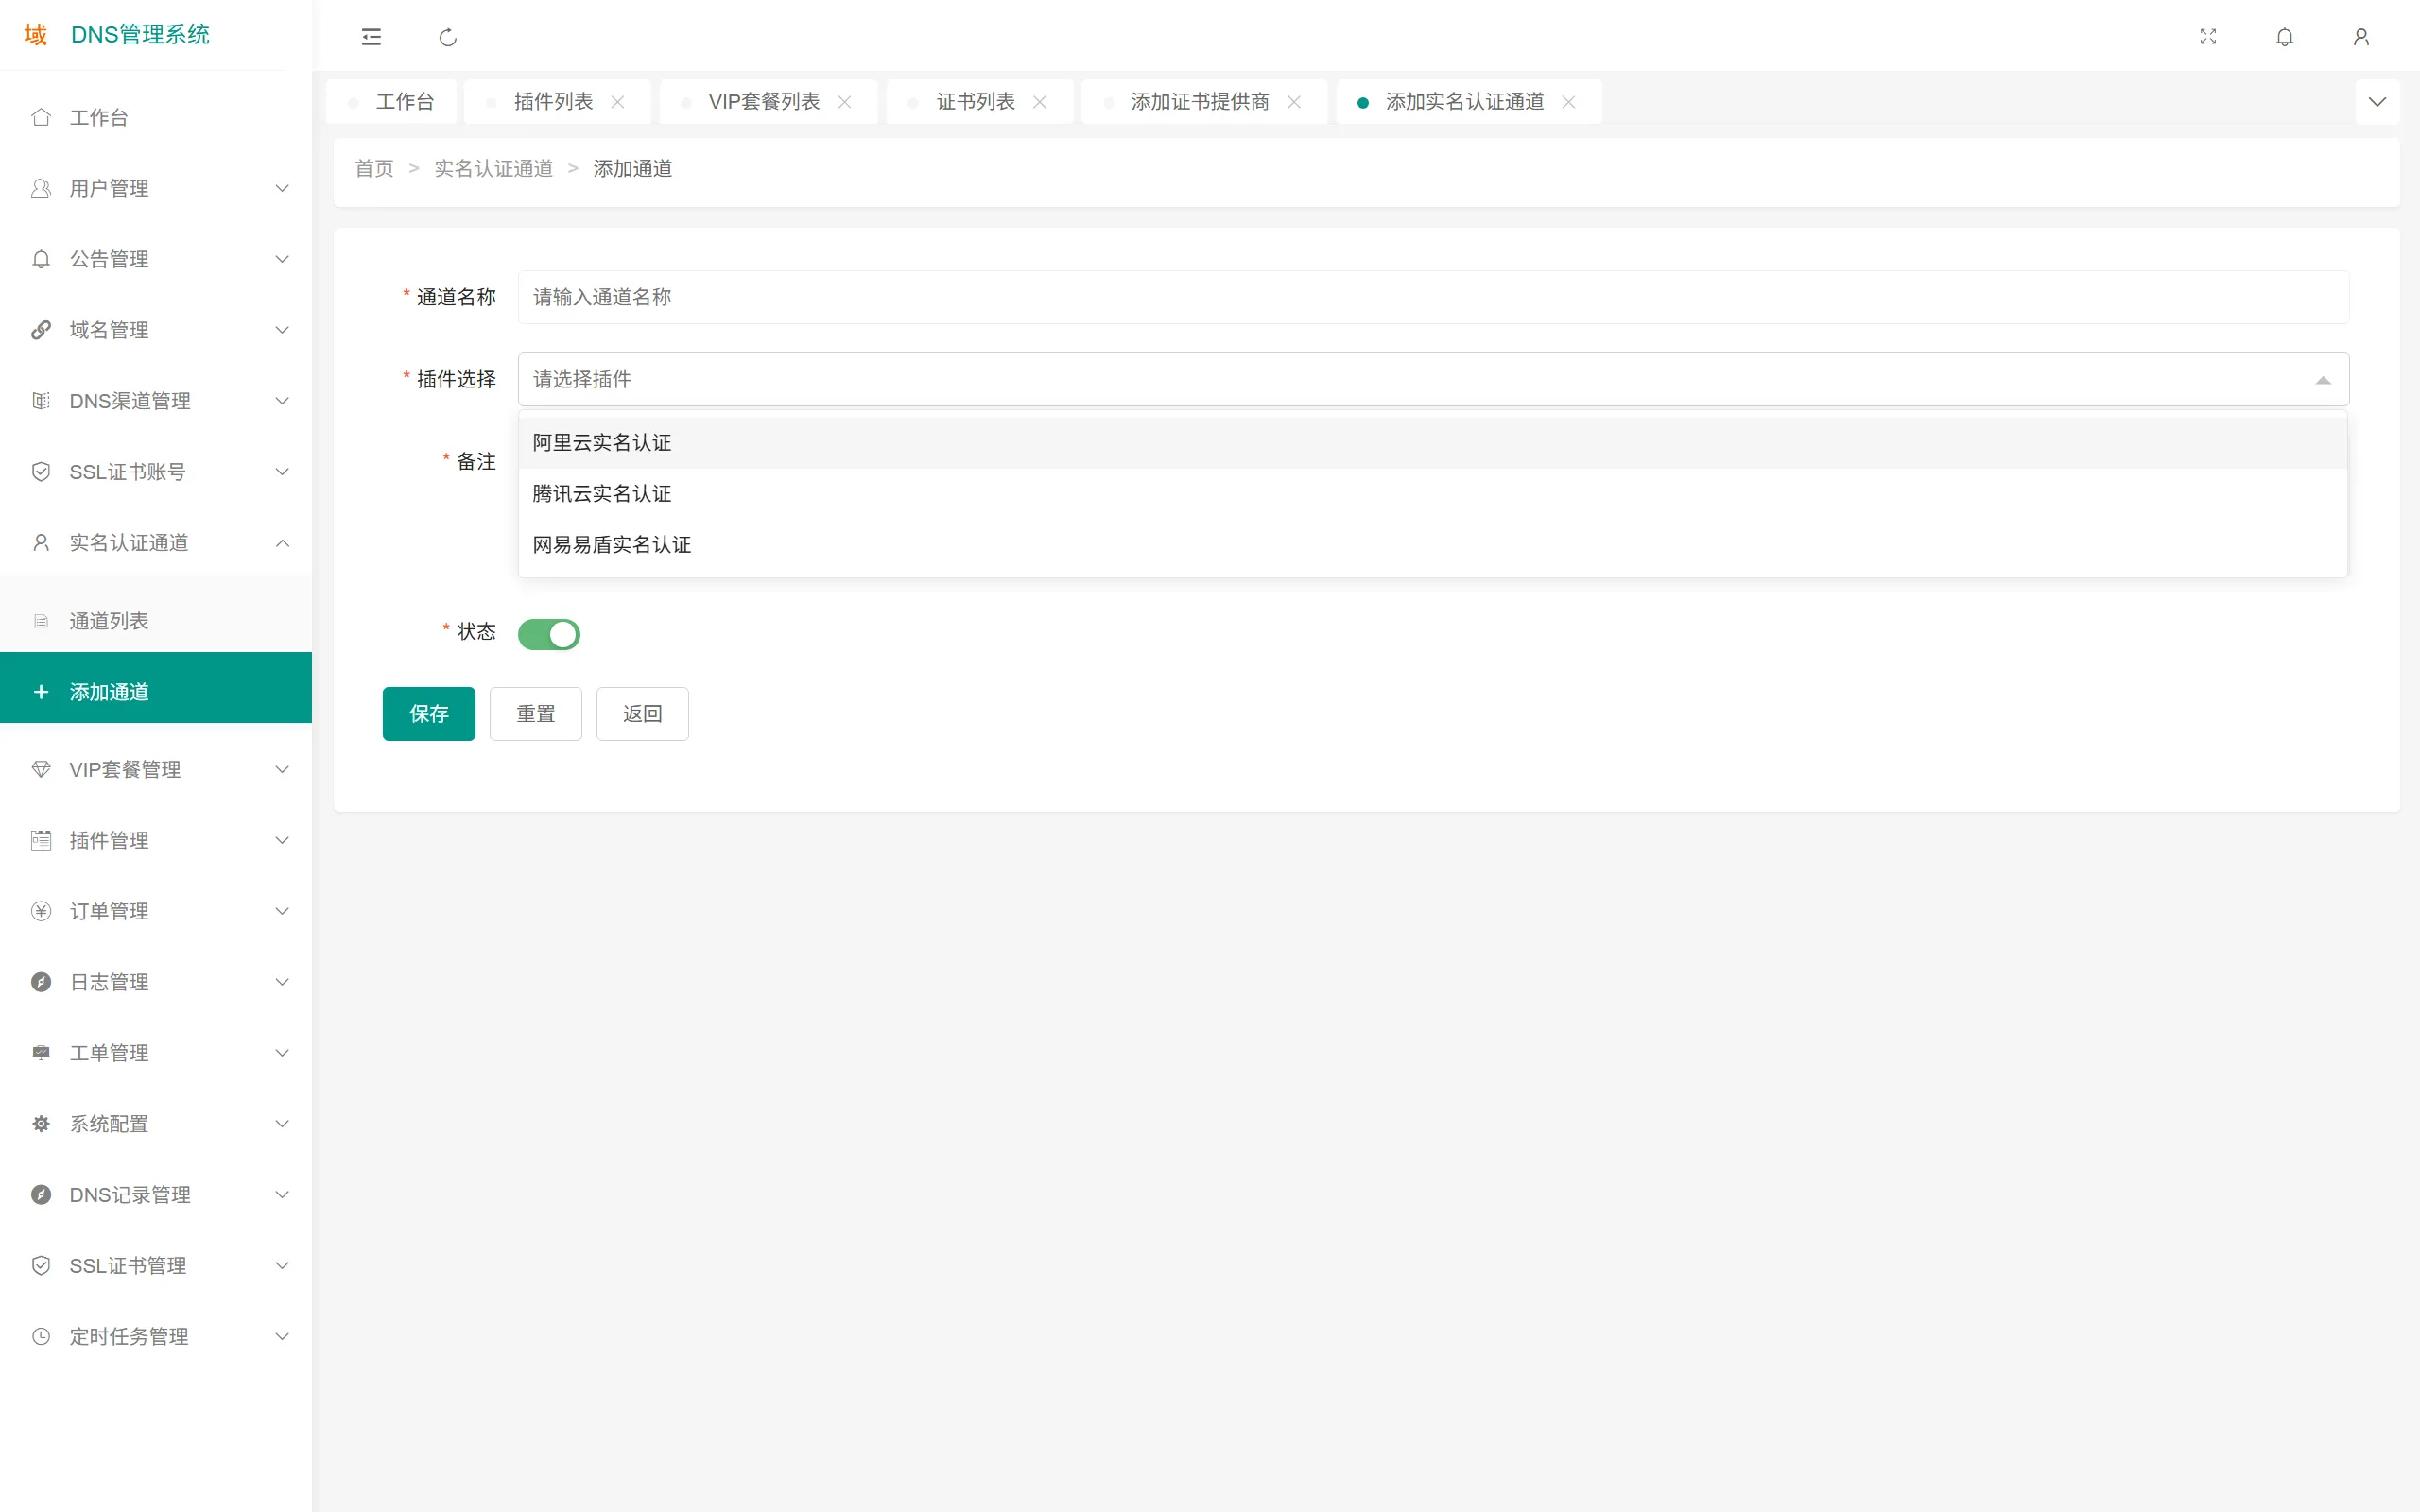2420x1512 pixels.
Task: Click the 首页 breadcrumb link
Action: coord(373,168)
